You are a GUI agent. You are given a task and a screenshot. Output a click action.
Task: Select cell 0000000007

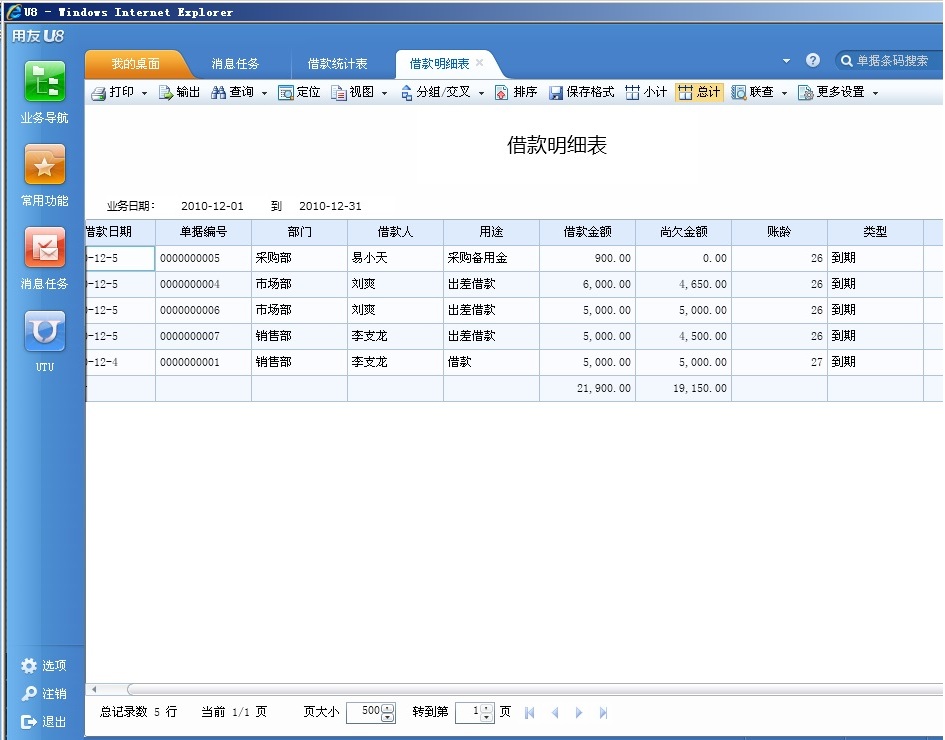pos(204,336)
